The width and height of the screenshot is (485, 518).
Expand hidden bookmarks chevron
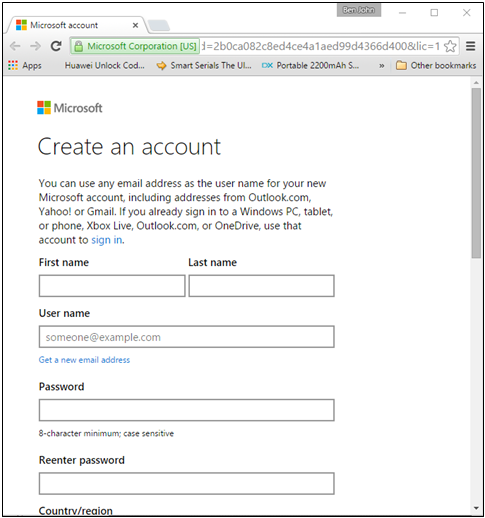382,66
